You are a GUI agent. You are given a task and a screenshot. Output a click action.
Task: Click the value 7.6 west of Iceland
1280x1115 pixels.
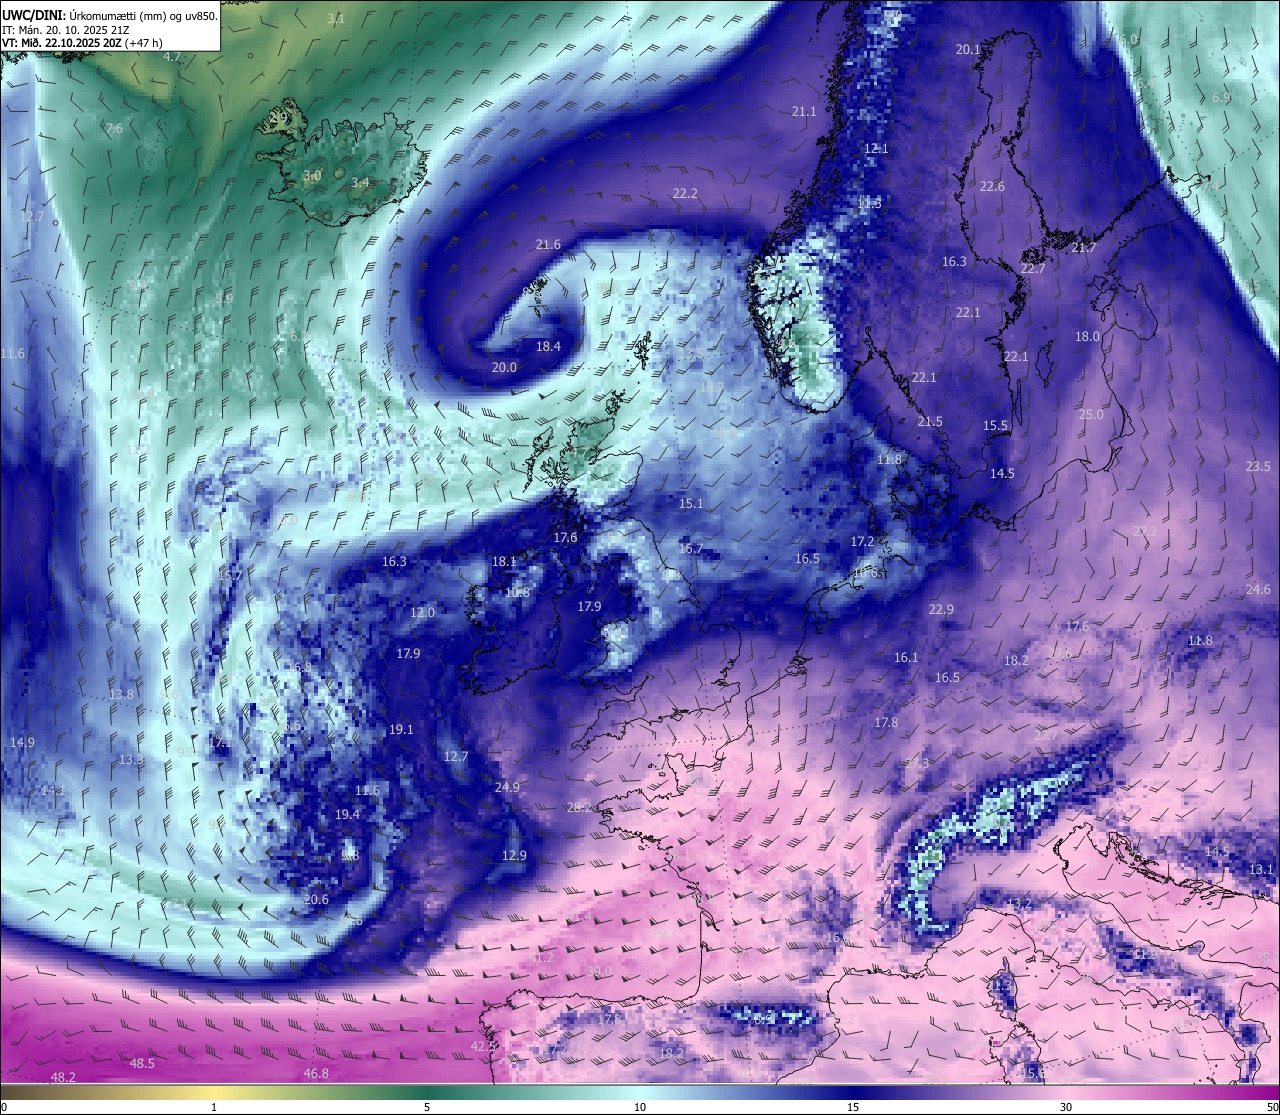point(114,128)
